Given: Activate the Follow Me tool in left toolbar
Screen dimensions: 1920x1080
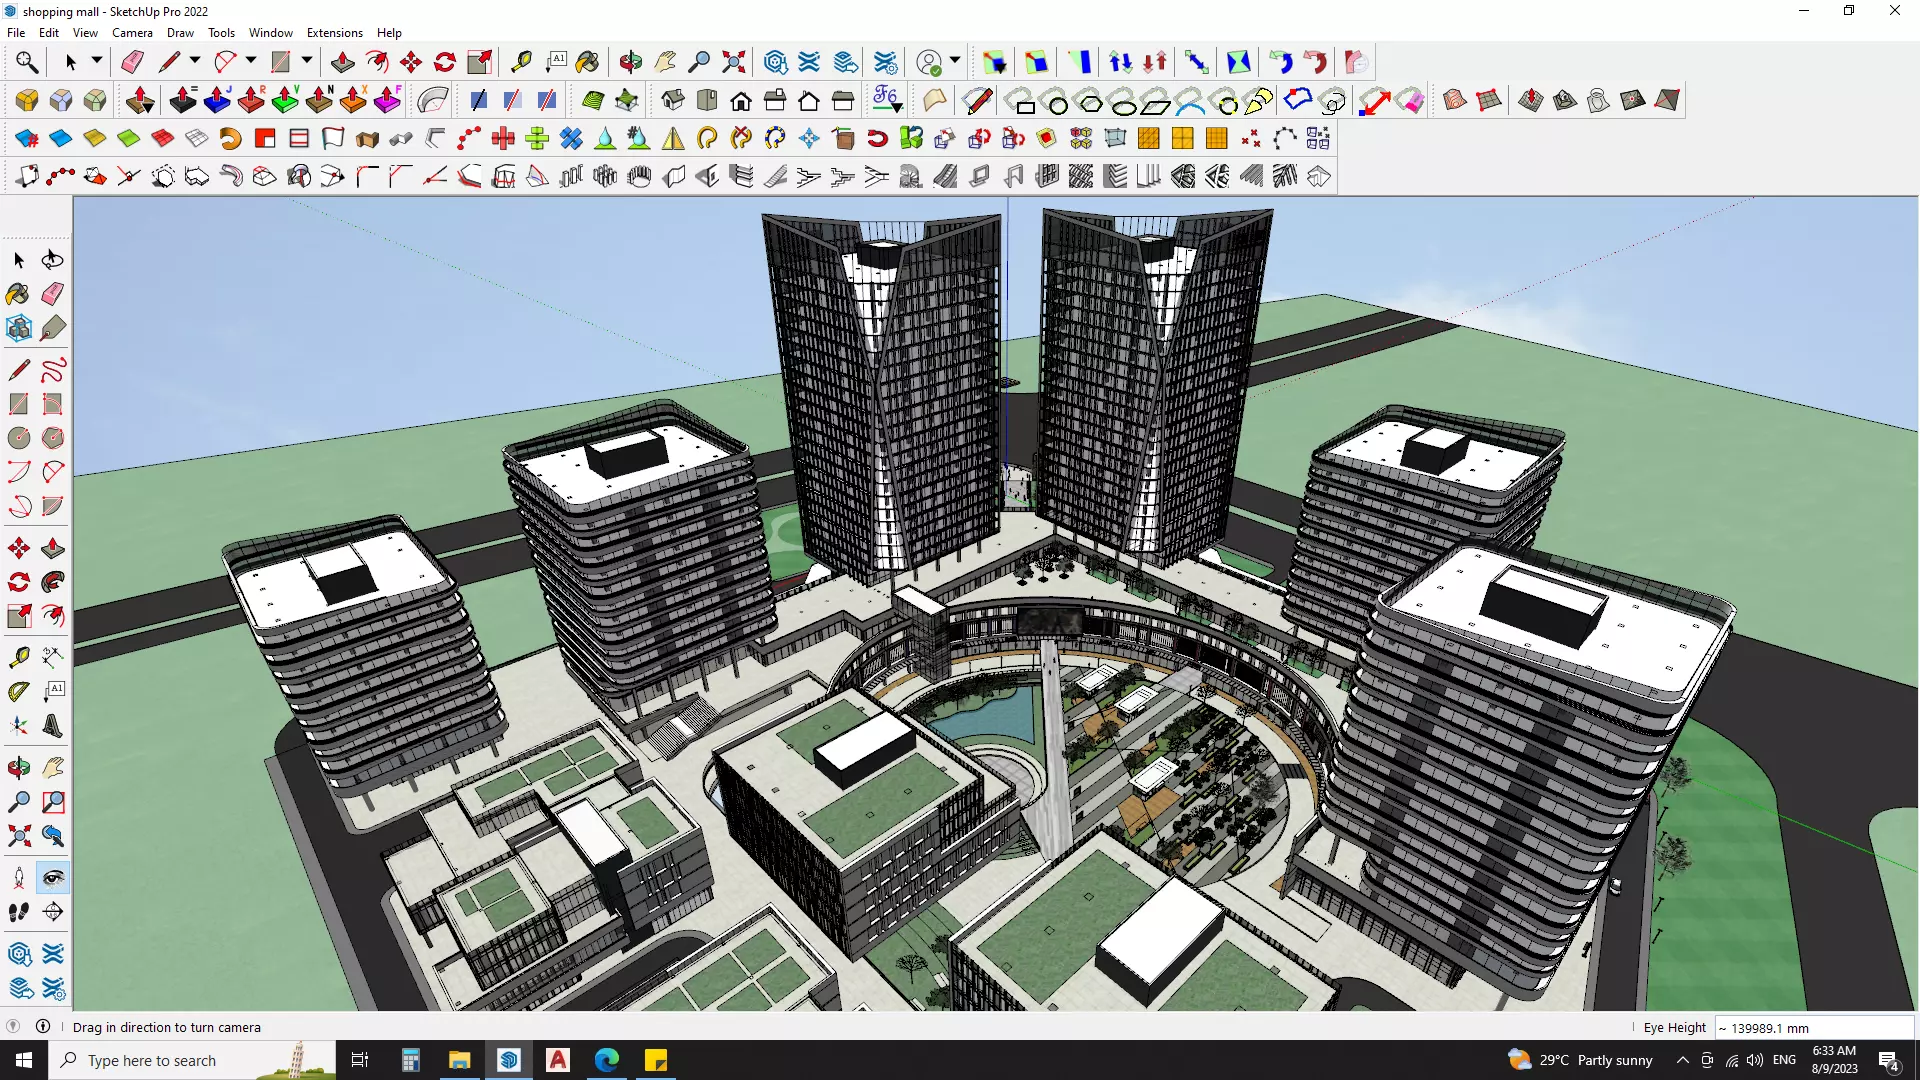Looking at the screenshot, I should 53,582.
